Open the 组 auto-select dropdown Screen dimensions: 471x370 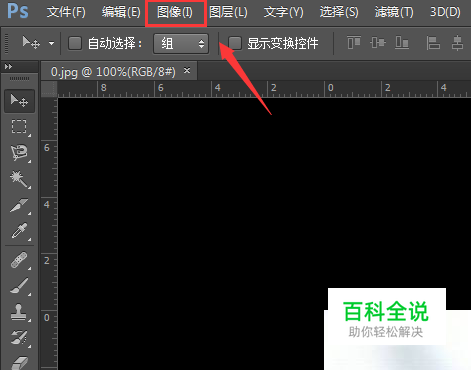tap(181, 43)
